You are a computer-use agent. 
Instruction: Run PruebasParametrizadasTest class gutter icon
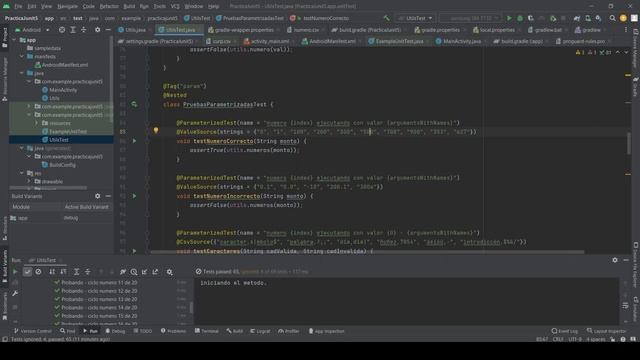(134, 104)
